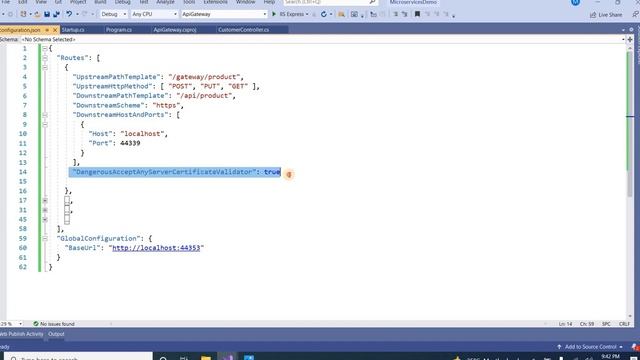Open the Analyze menu
This screenshot has height=360, width=640.
point(165,2)
